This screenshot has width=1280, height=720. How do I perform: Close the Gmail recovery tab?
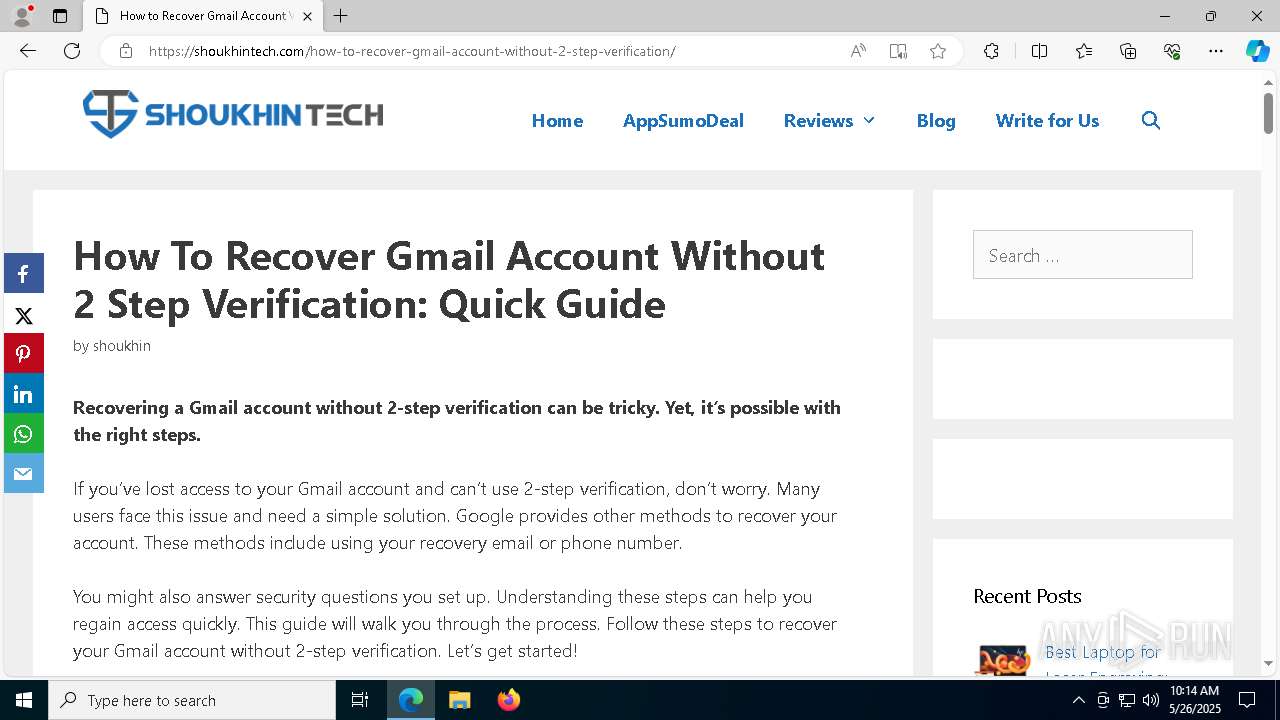[x=307, y=16]
